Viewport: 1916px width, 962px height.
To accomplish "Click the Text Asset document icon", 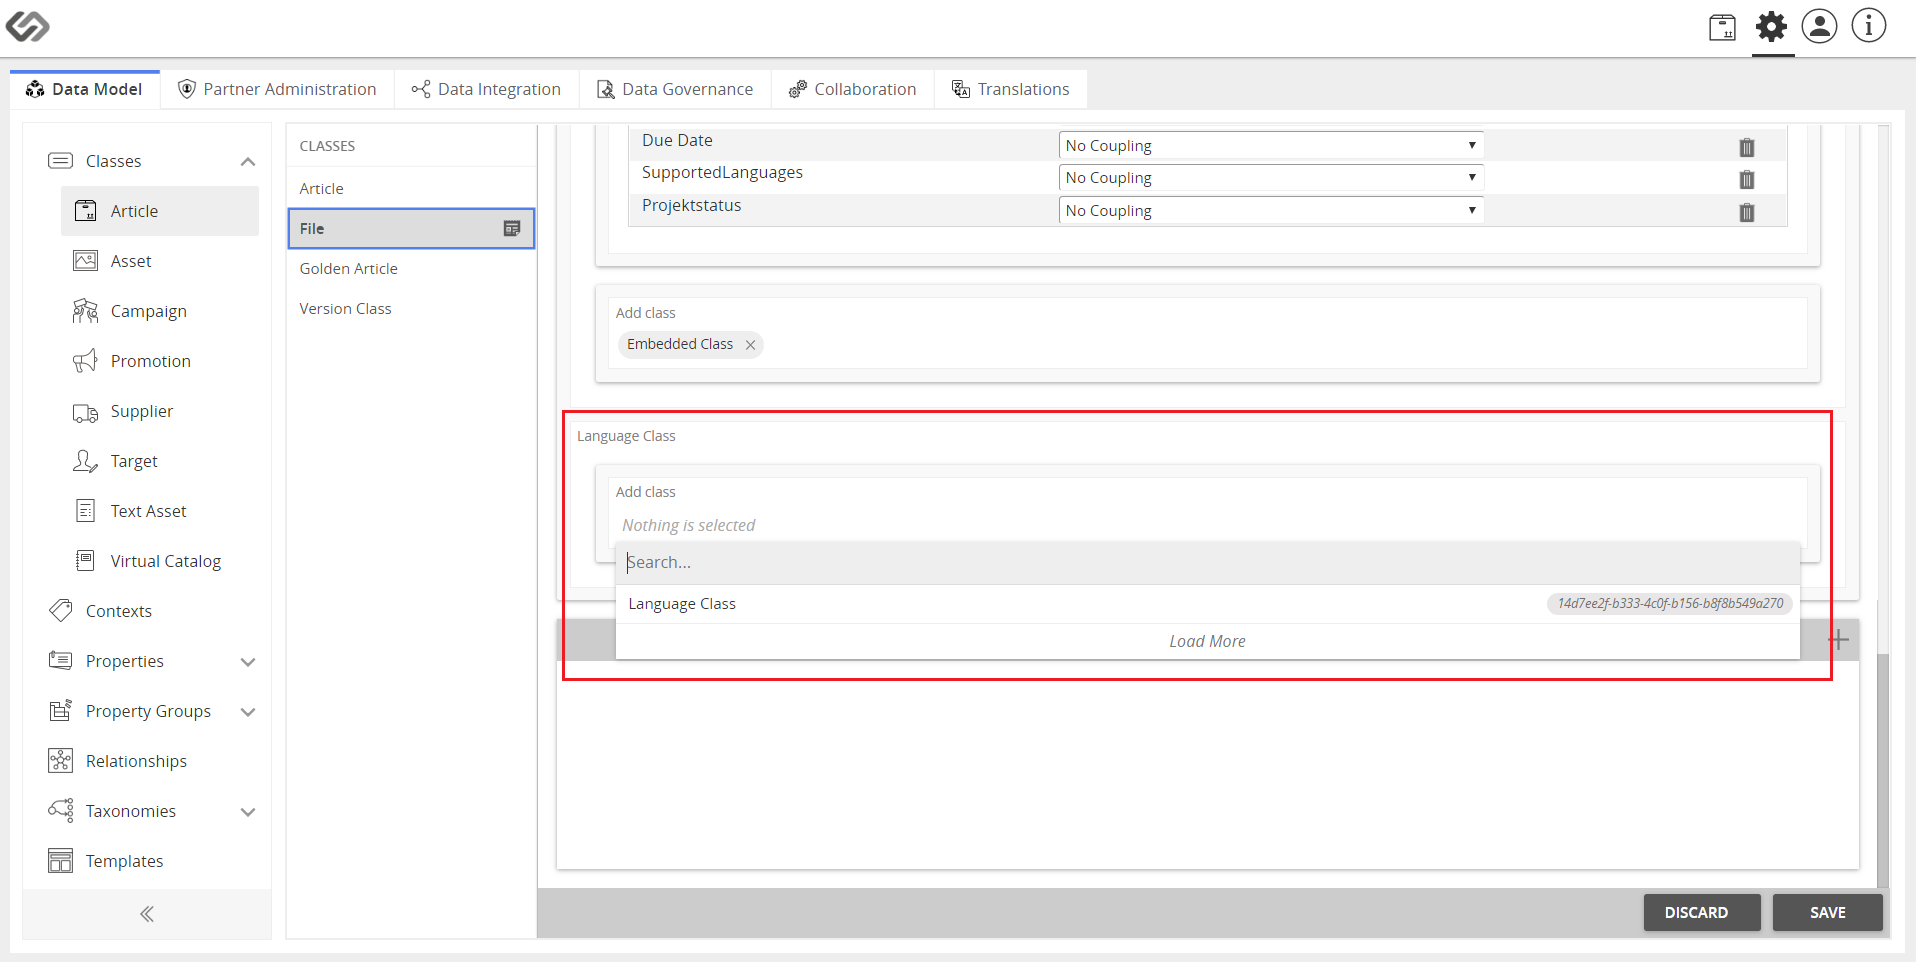I will coord(86,511).
